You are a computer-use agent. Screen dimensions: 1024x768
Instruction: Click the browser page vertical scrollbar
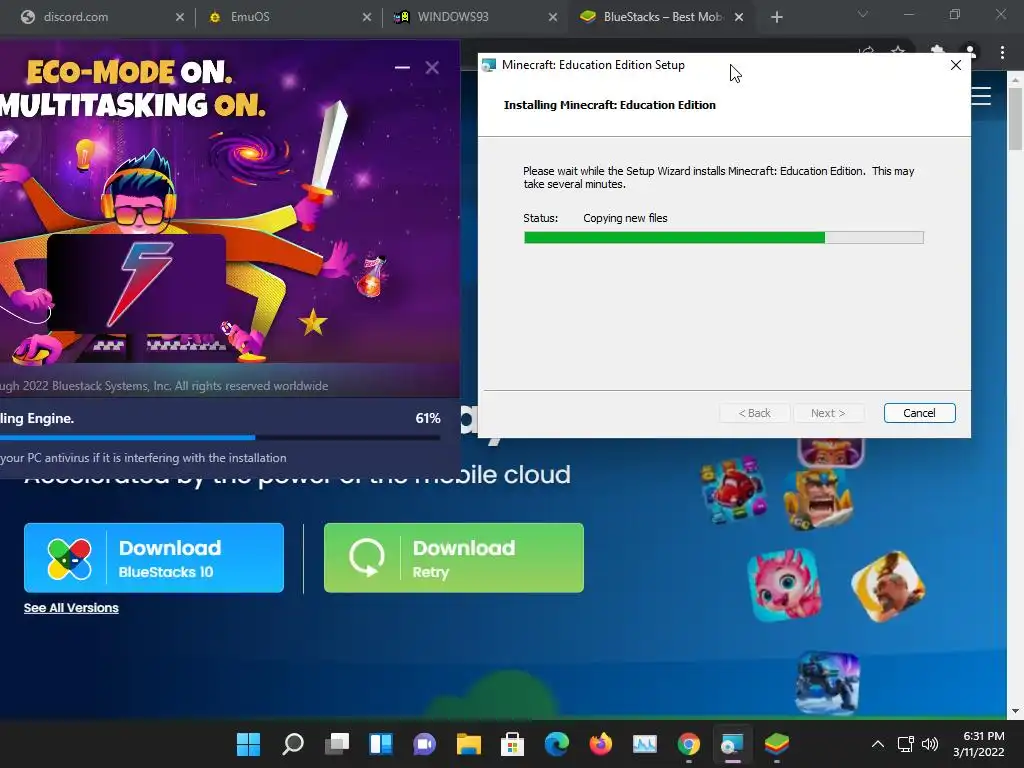[1015, 118]
